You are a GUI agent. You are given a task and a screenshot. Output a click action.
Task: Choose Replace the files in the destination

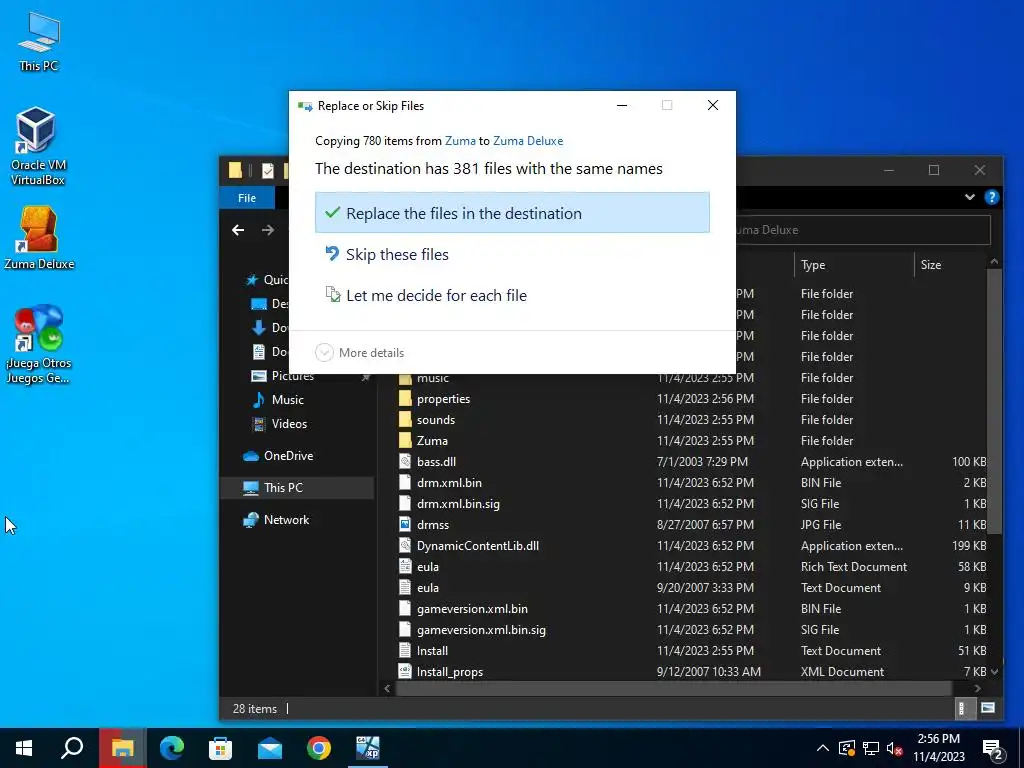512,213
